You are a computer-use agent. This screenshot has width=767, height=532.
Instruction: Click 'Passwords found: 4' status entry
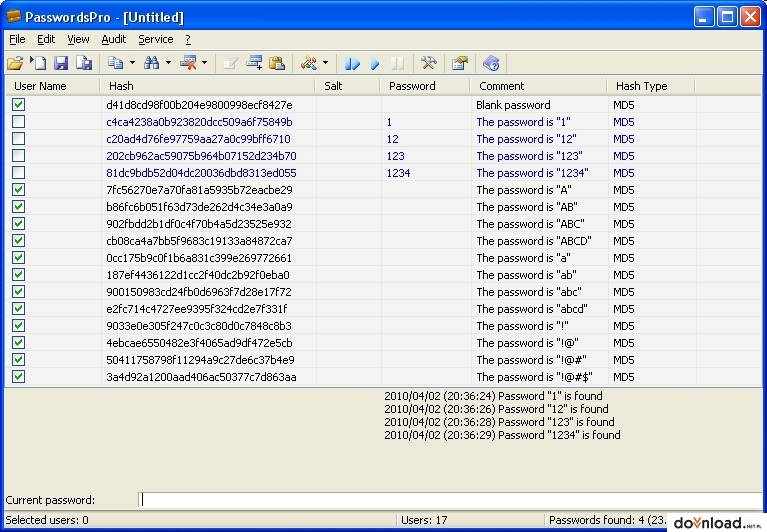click(x=608, y=520)
